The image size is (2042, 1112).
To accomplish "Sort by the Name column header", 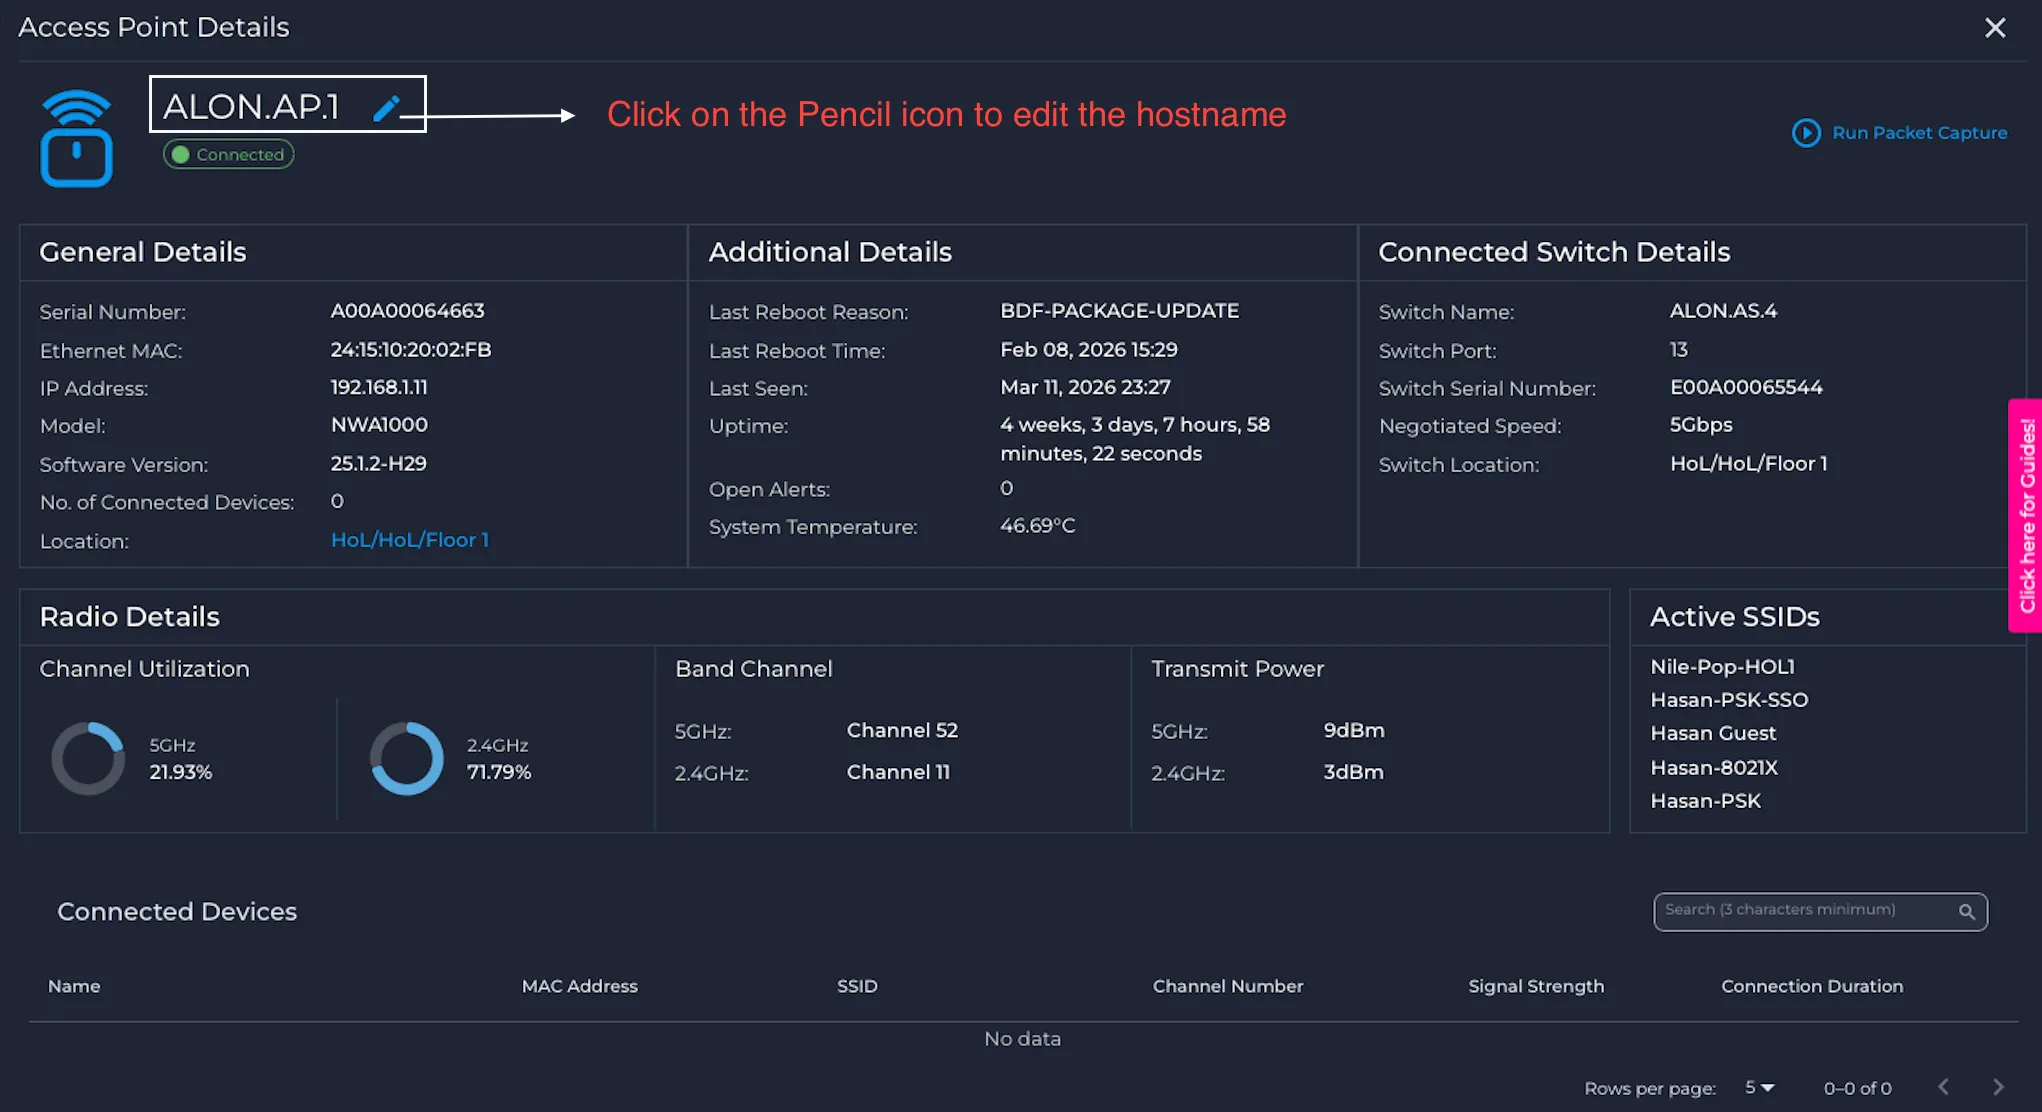I will coord(74,986).
